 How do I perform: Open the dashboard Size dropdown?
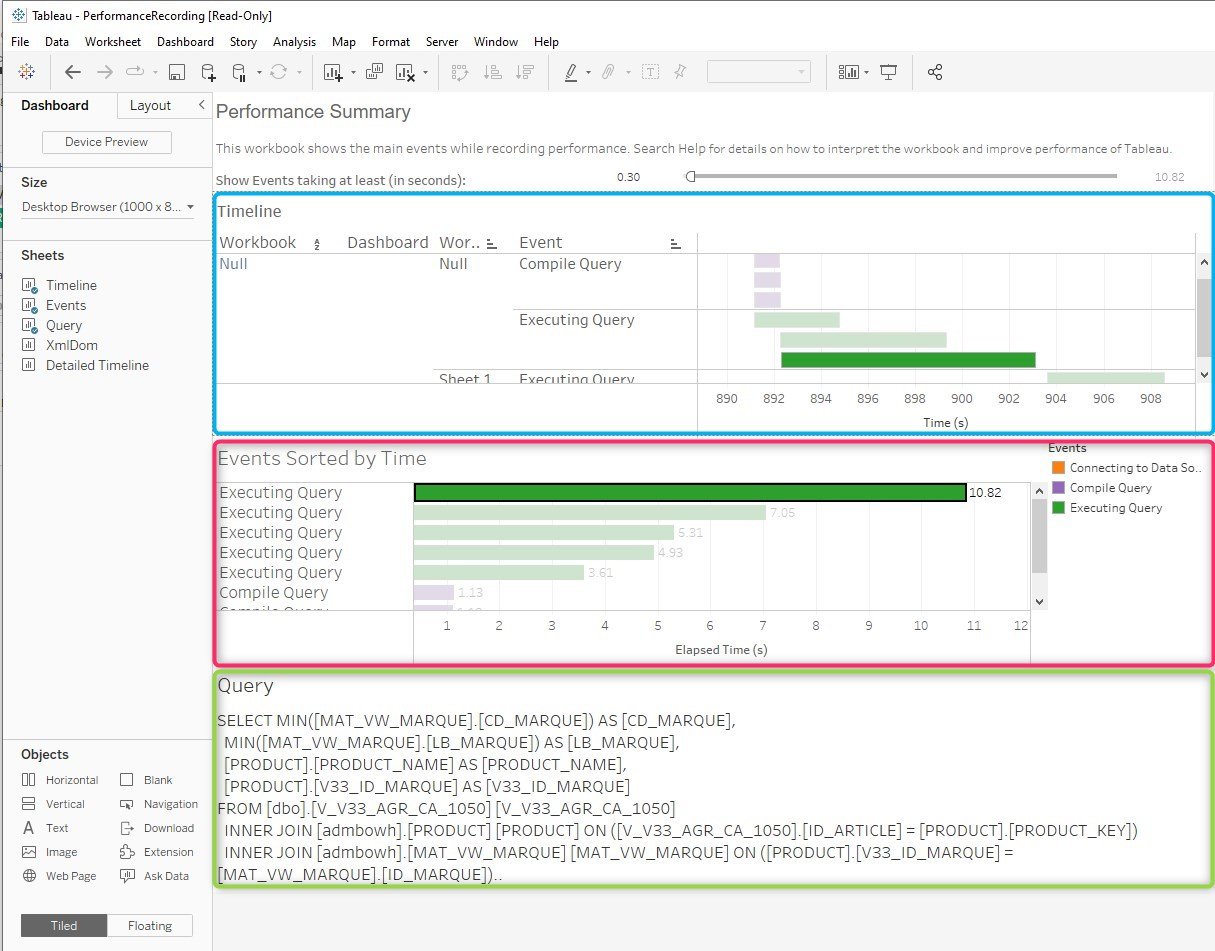[x=108, y=207]
